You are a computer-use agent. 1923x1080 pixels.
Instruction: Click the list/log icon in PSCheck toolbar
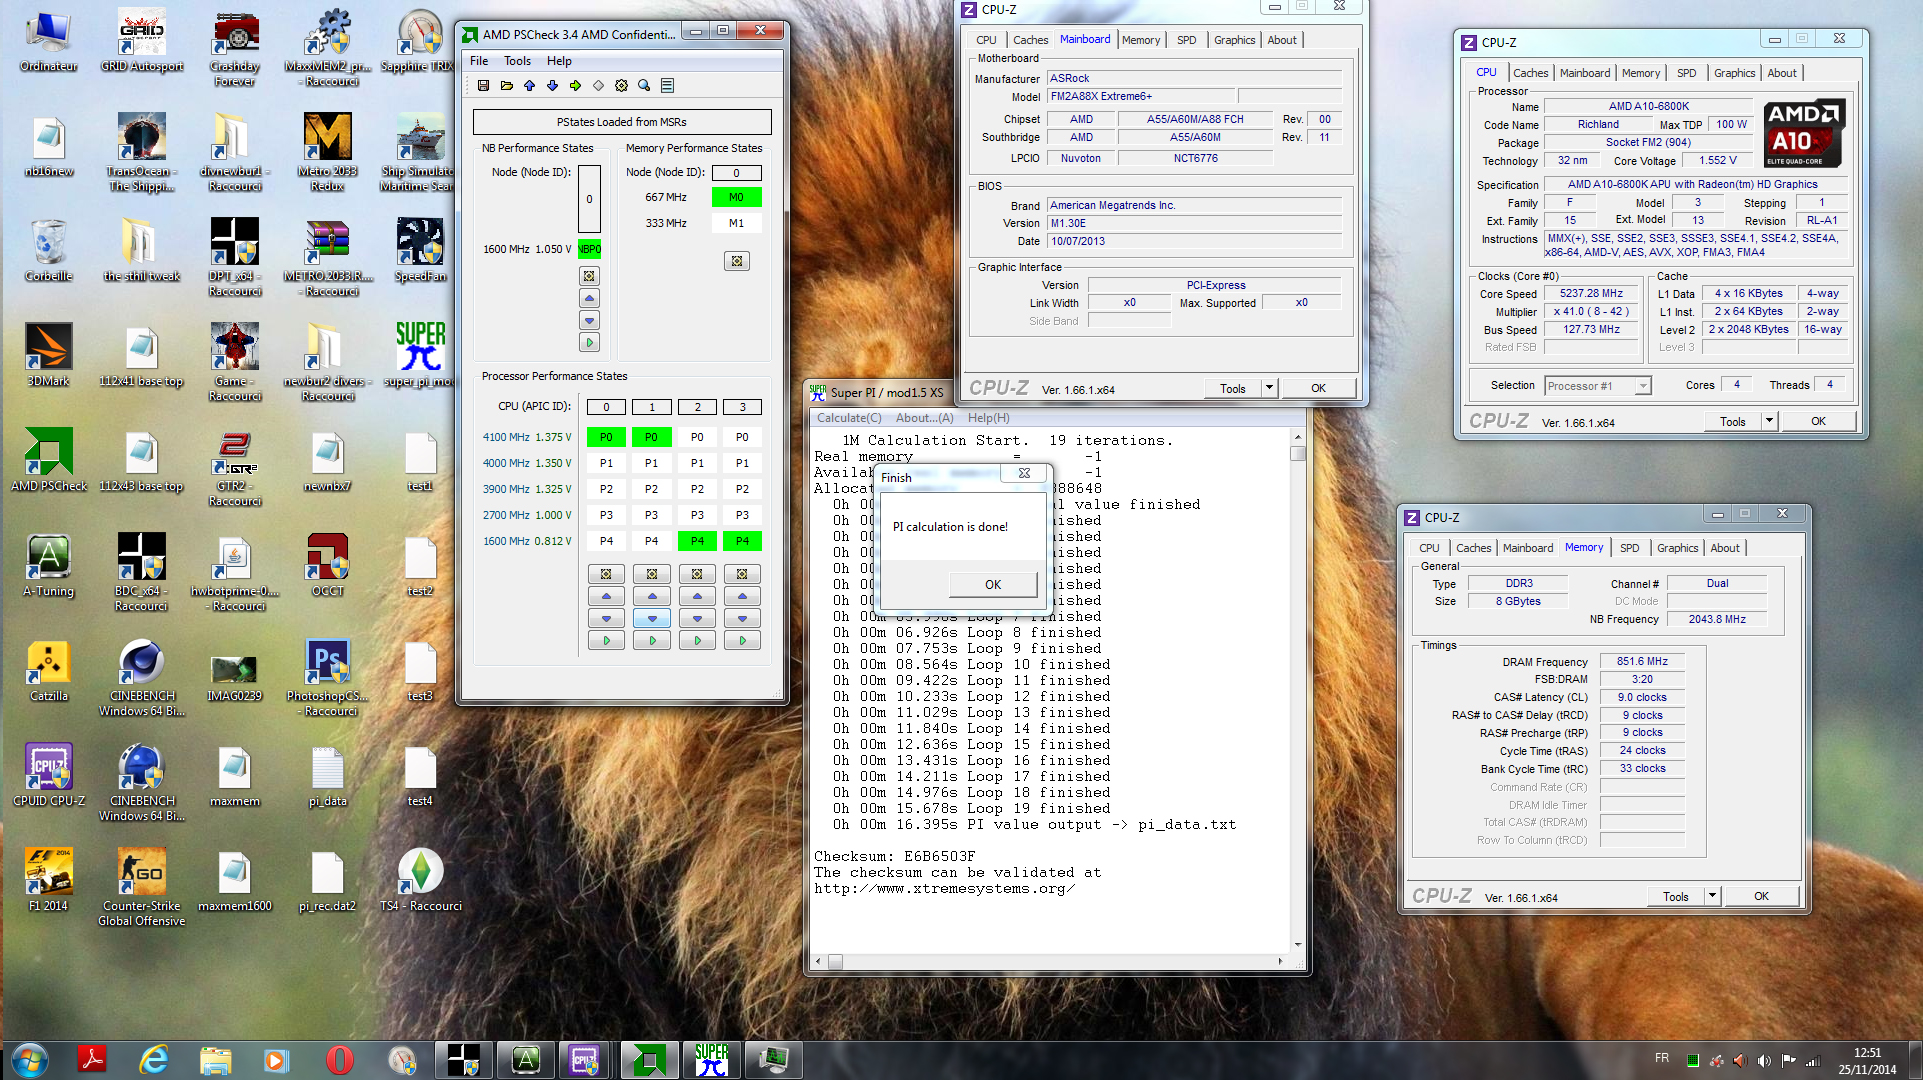coord(667,86)
